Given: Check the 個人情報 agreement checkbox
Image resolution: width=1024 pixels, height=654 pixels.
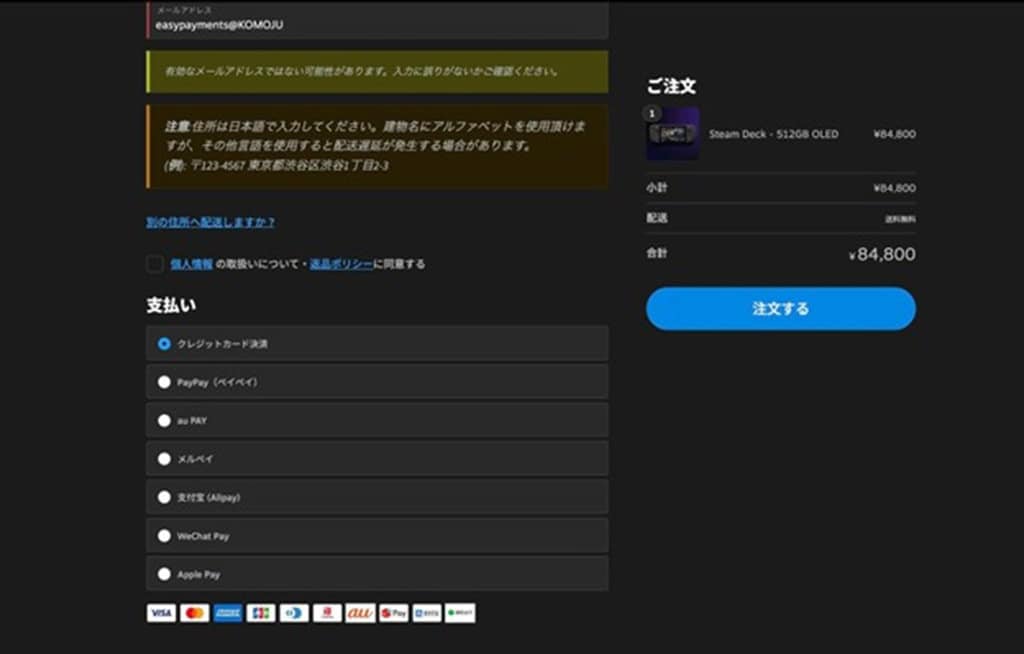Looking at the screenshot, I should [x=153, y=264].
